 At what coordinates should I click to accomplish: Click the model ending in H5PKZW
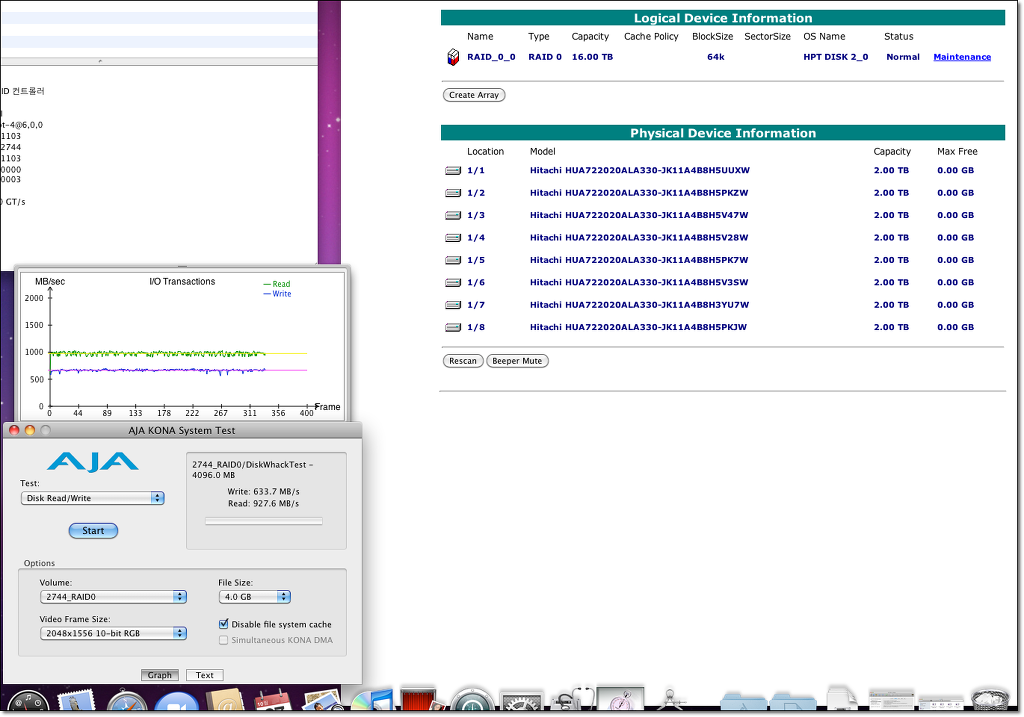pos(639,193)
